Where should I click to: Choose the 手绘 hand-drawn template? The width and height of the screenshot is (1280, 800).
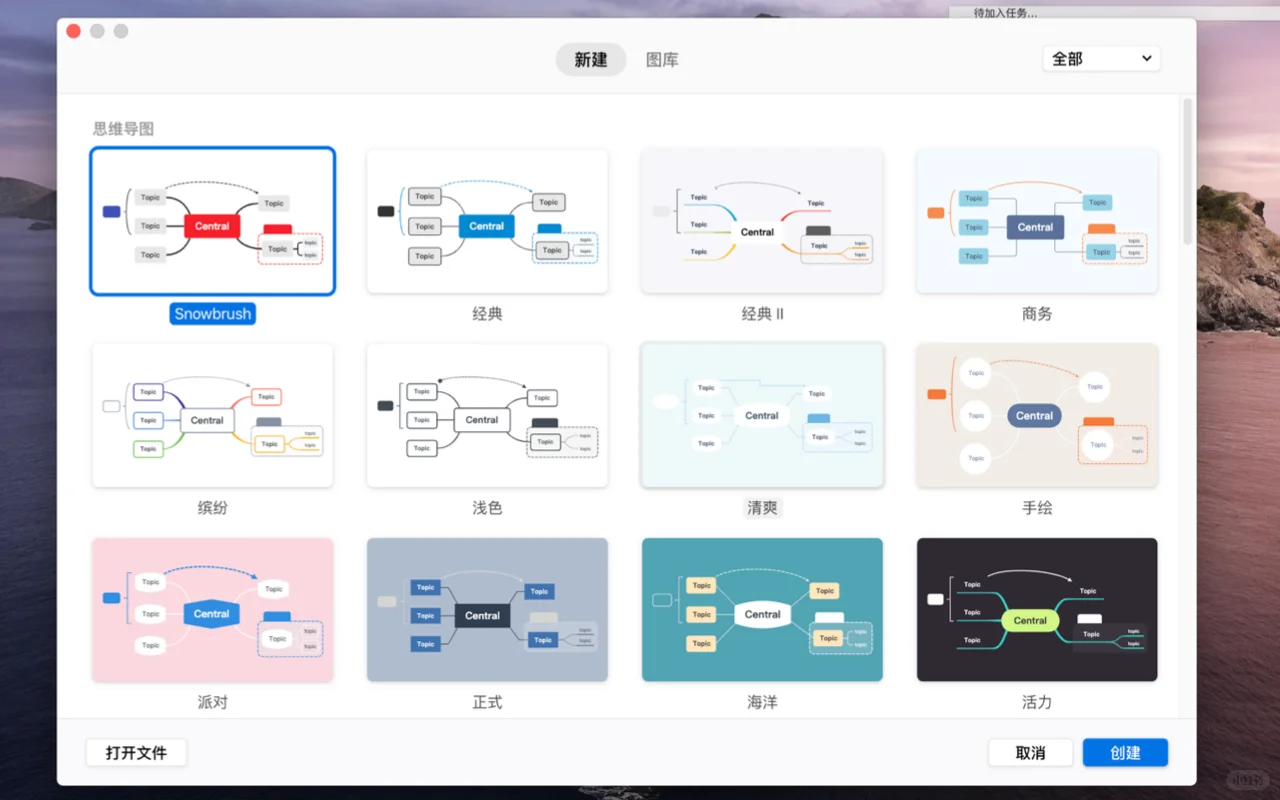tap(1037, 415)
